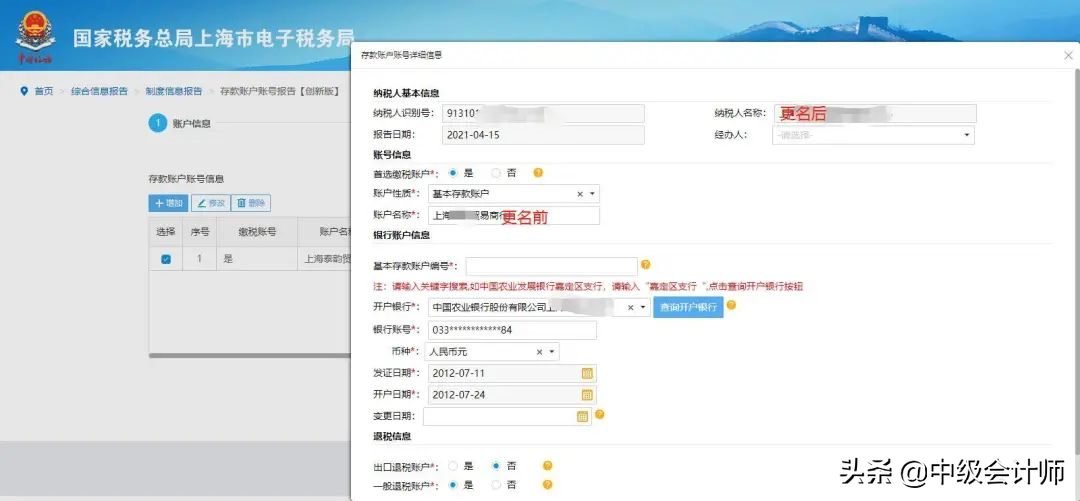Click the 查询开户银行 button
Viewport: 1080px width, 501px height.
(x=688, y=307)
